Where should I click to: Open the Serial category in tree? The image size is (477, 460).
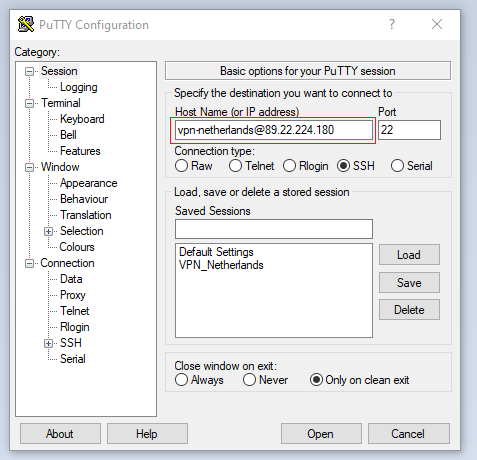point(73,359)
